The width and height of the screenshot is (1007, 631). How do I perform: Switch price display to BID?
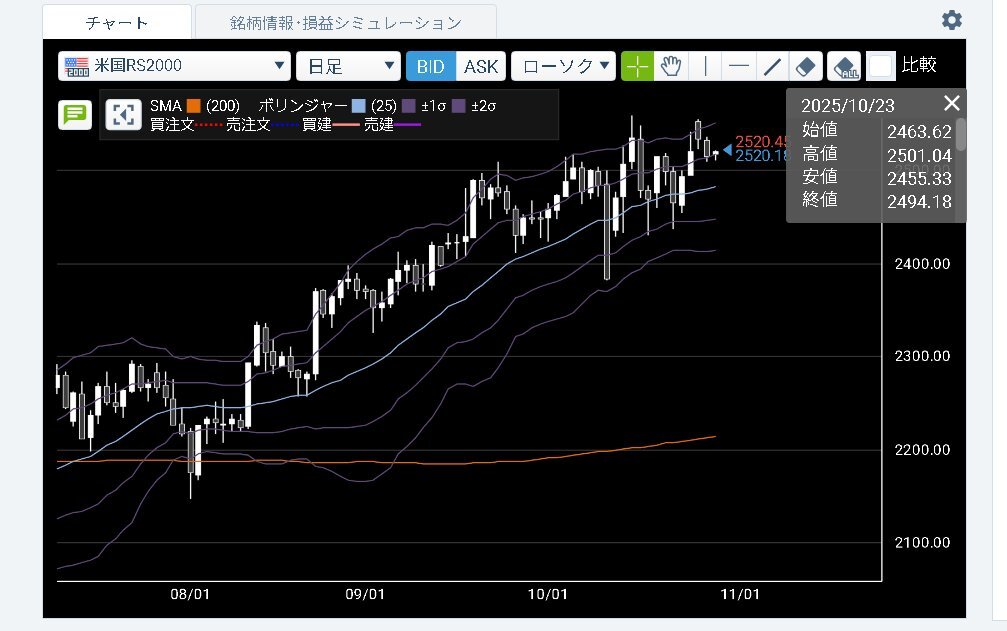[x=431, y=66]
